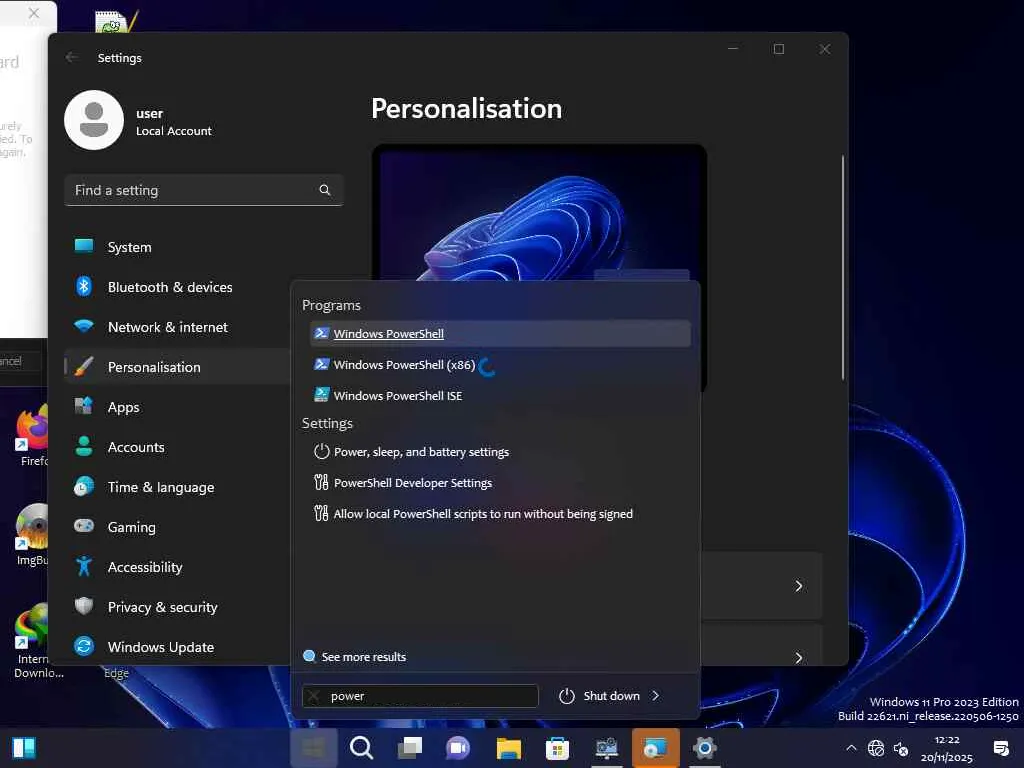Image resolution: width=1024 pixels, height=768 pixels.
Task: Click the network globe tray icon
Action: coord(876,748)
